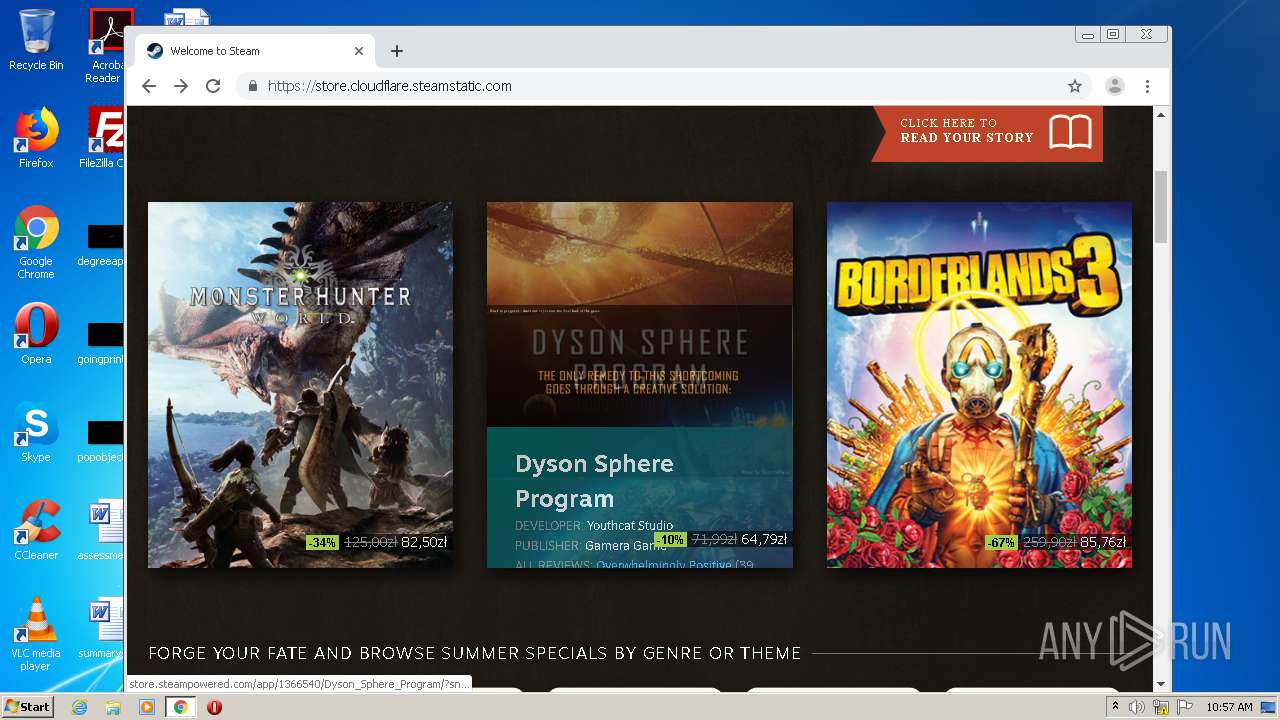1280x720 pixels.
Task: Open the Monster Hunter World game card
Action: pyautogui.click(x=300, y=385)
